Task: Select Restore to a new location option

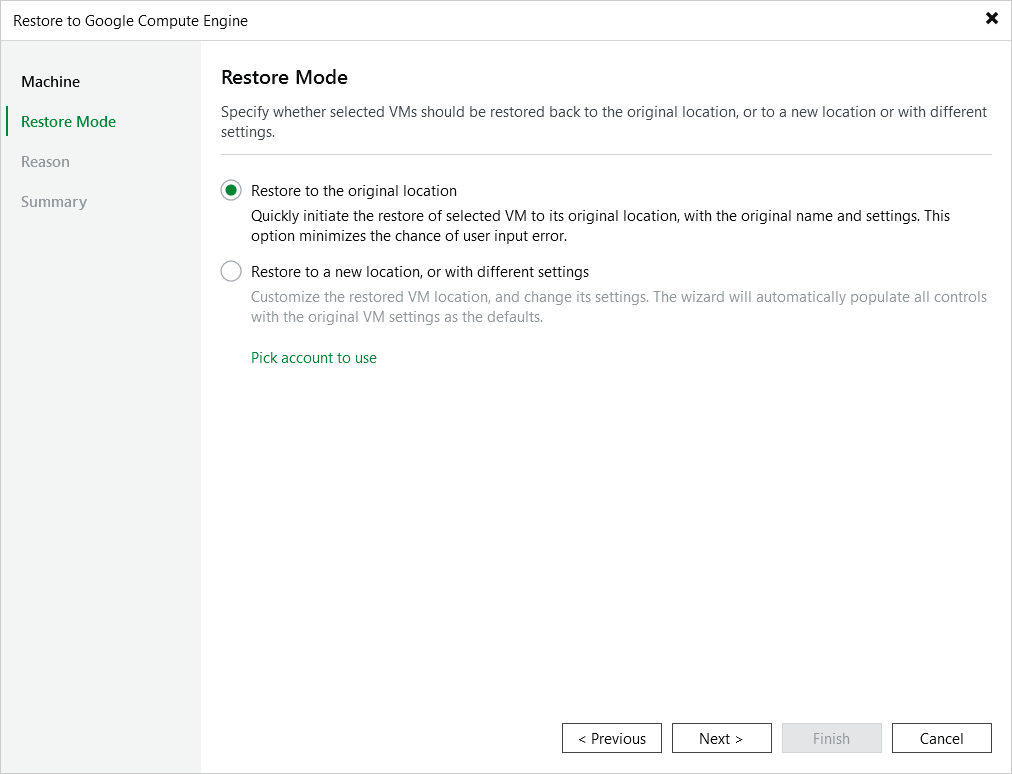Action: point(231,271)
